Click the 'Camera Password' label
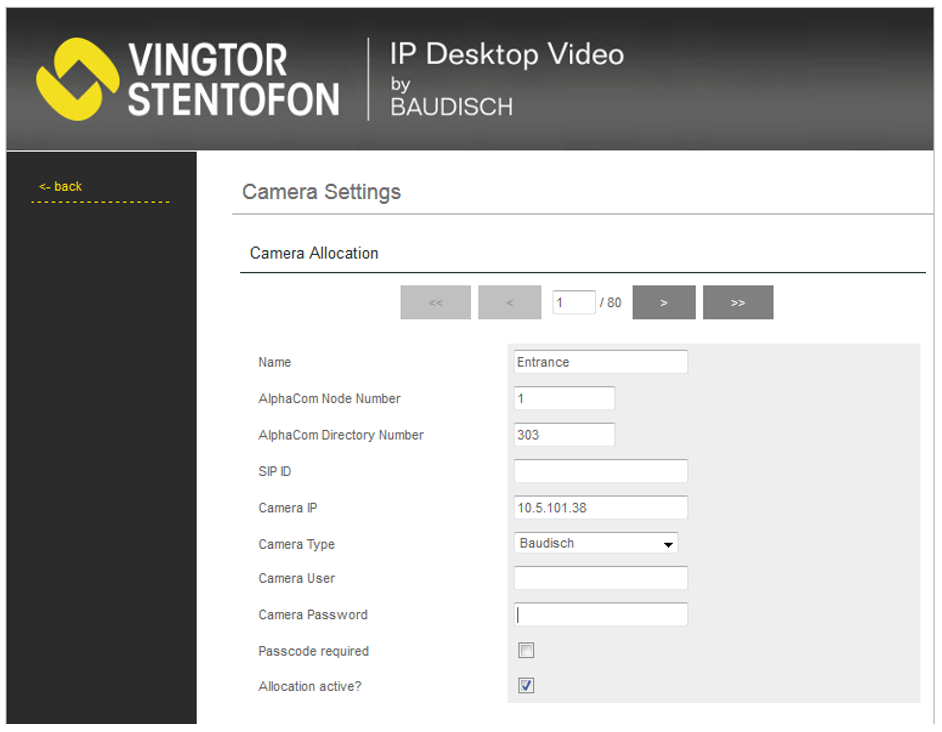 (313, 615)
